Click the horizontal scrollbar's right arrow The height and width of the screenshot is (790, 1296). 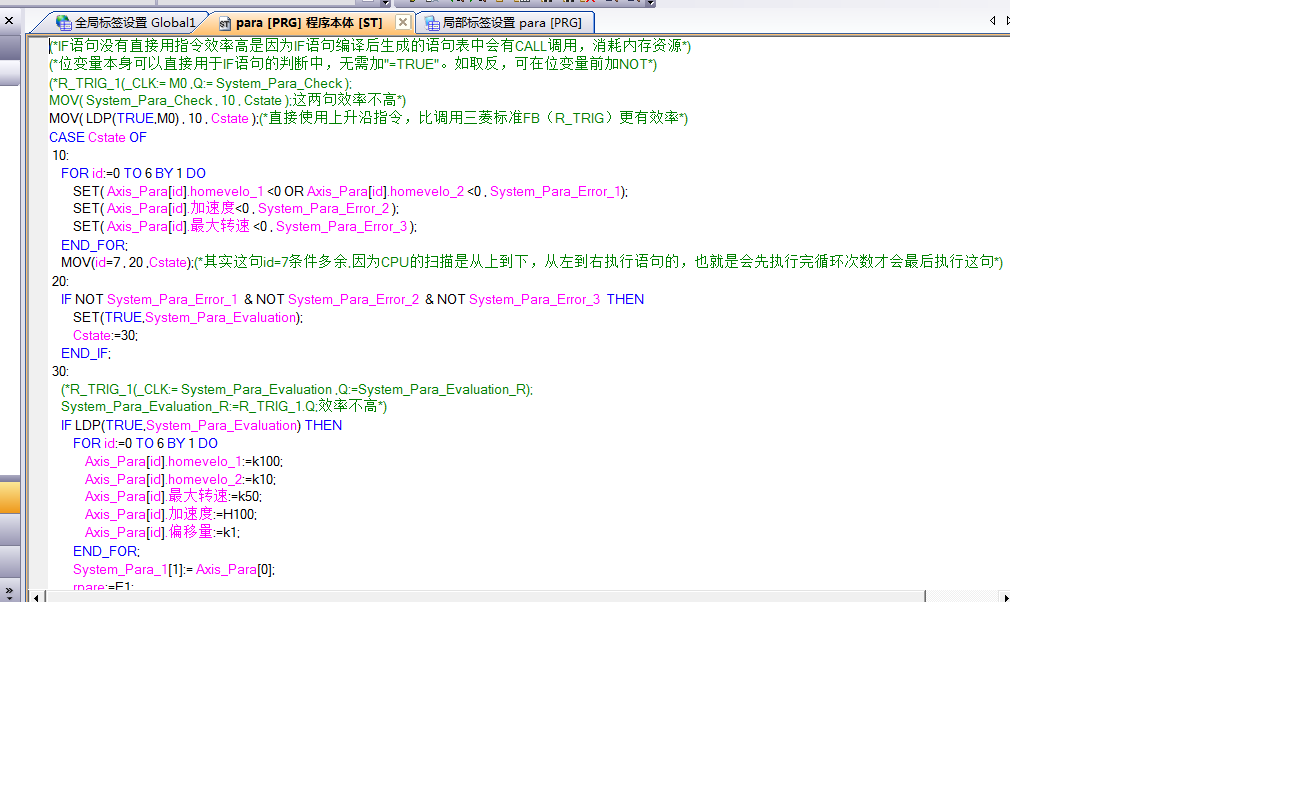(x=1005, y=597)
